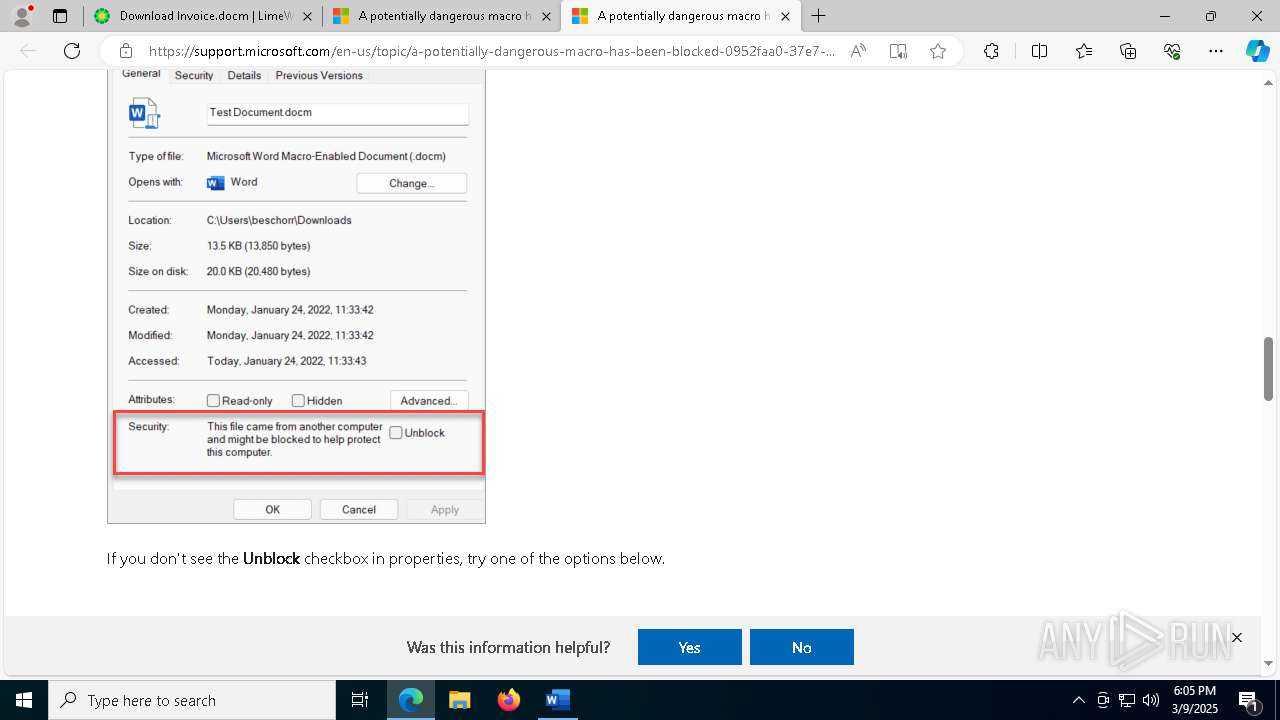Click OK in the Properties image

coord(273,509)
